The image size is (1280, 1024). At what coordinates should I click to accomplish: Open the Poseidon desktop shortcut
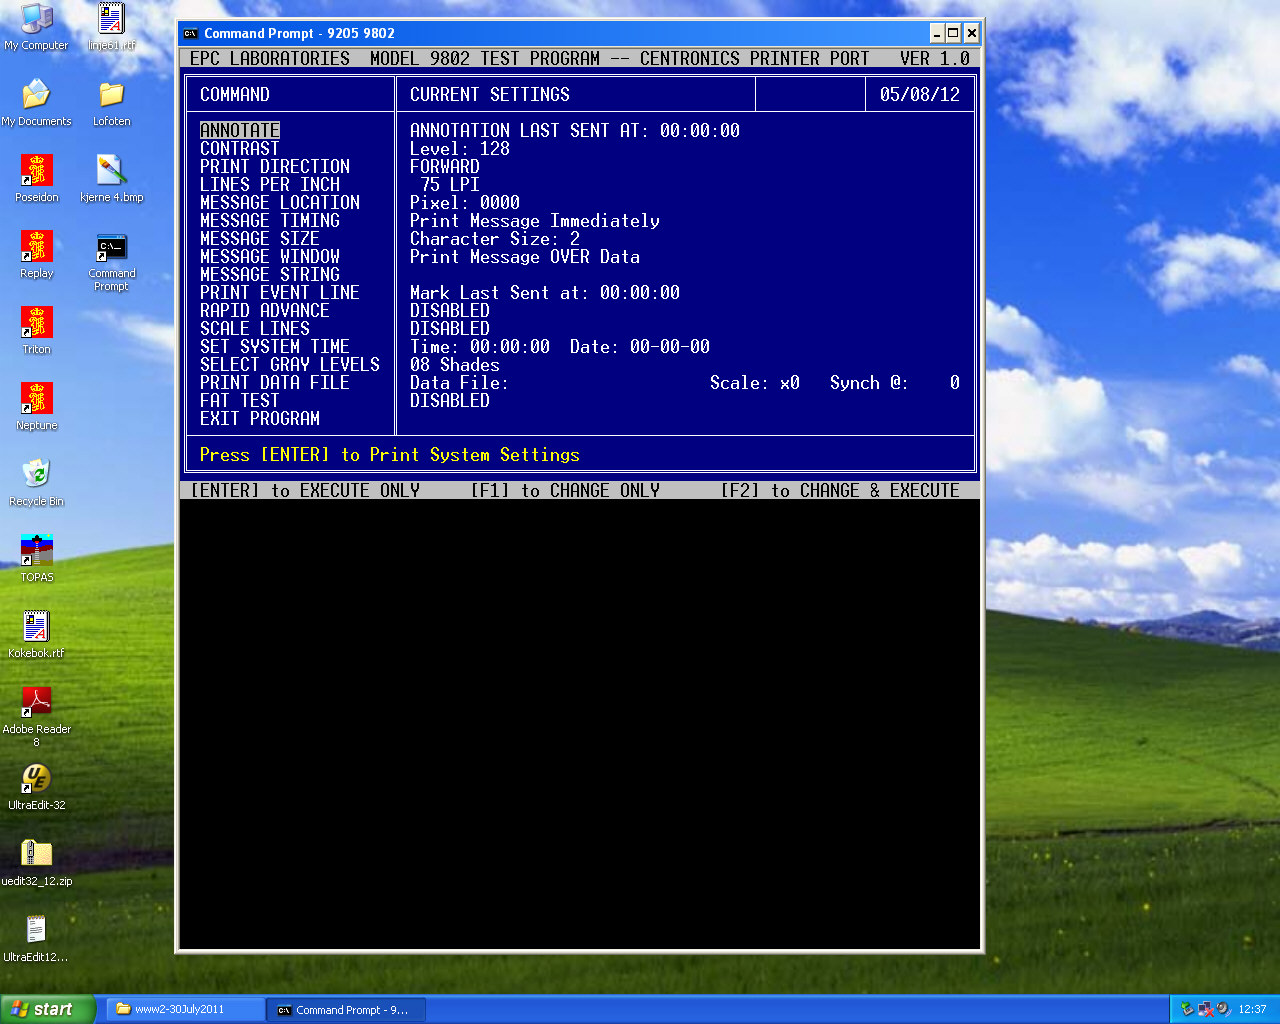[x=37, y=171]
